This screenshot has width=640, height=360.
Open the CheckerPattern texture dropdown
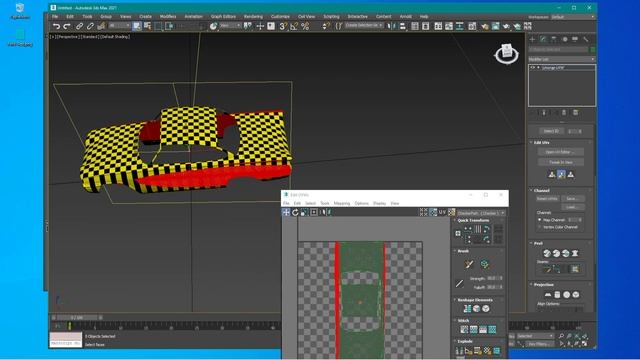[481, 213]
